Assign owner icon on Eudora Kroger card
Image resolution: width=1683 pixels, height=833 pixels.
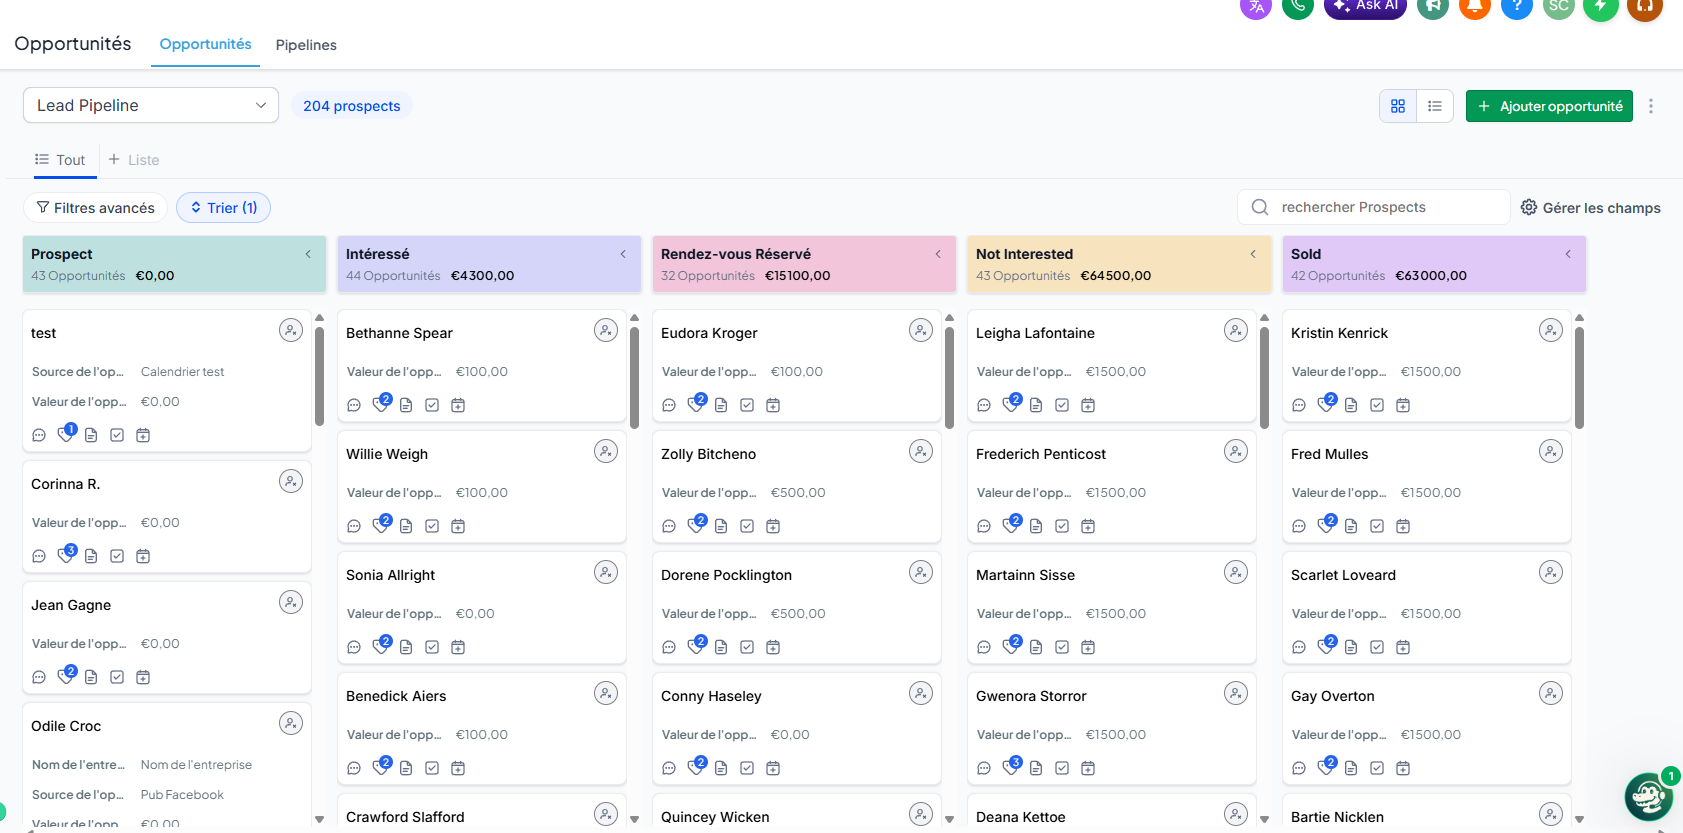tap(921, 331)
